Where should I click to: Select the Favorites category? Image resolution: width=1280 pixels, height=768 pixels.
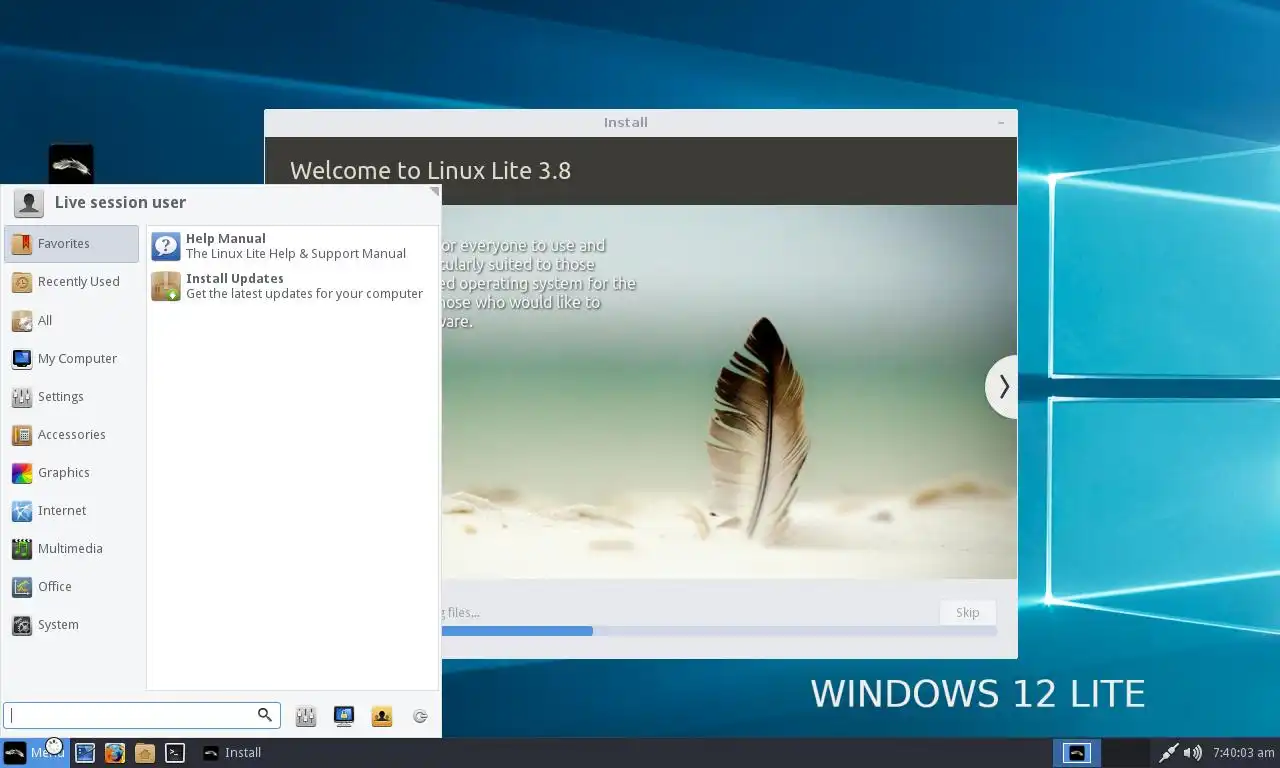pos(72,244)
